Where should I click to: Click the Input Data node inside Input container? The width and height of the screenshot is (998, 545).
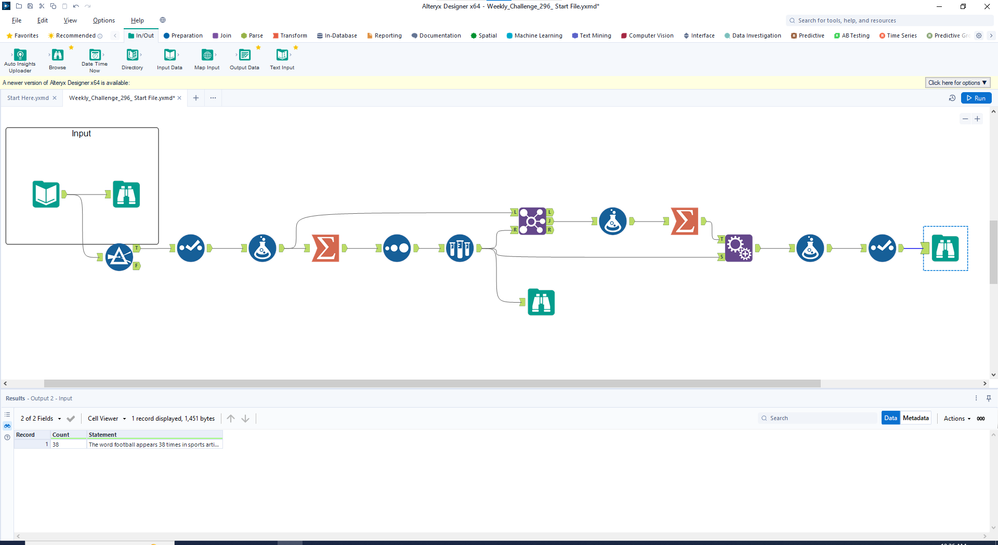pyautogui.click(x=46, y=194)
